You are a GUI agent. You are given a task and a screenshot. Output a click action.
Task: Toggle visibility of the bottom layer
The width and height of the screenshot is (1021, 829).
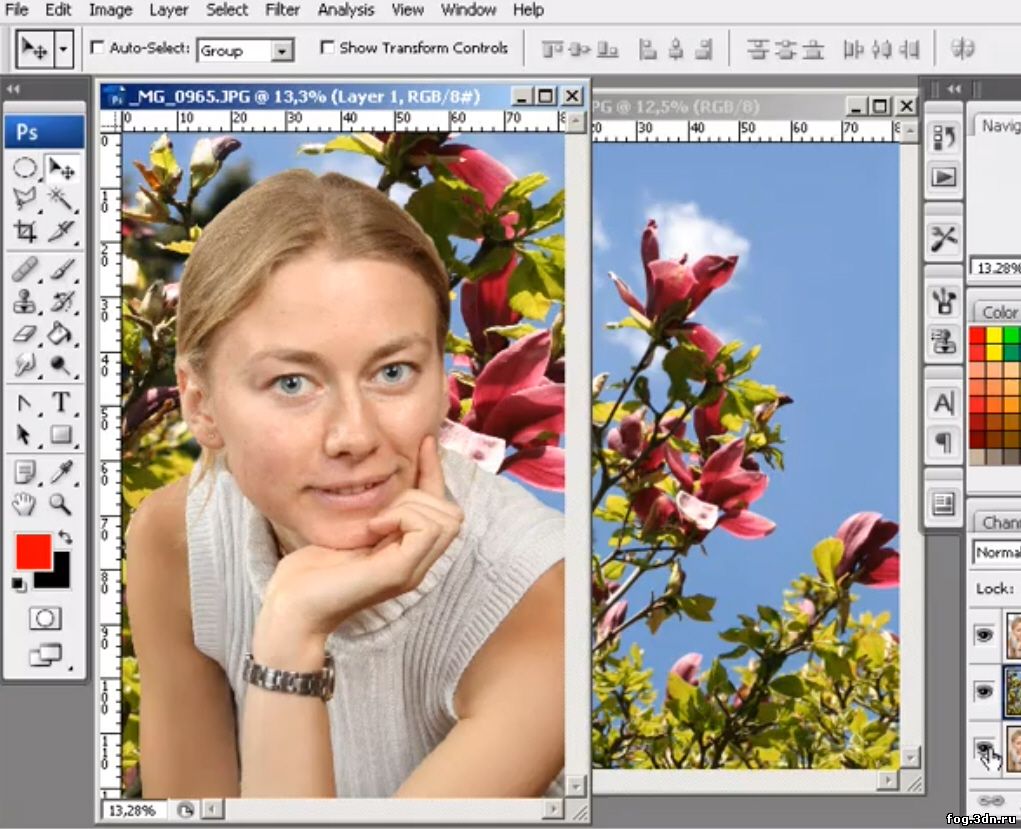(984, 747)
